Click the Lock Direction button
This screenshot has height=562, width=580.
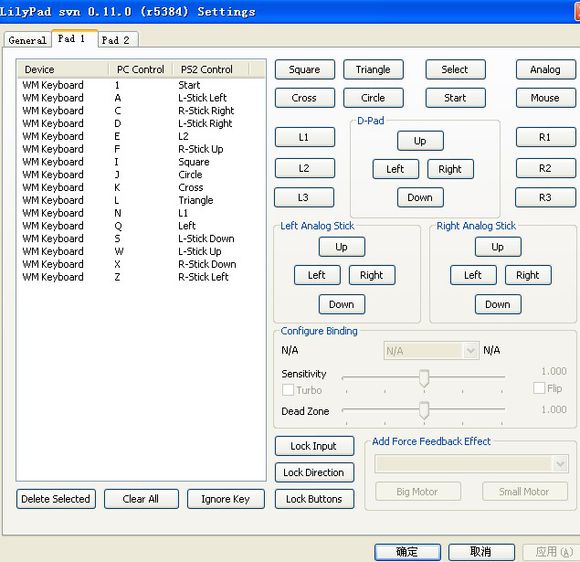pyautogui.click(x=314, y=472)
